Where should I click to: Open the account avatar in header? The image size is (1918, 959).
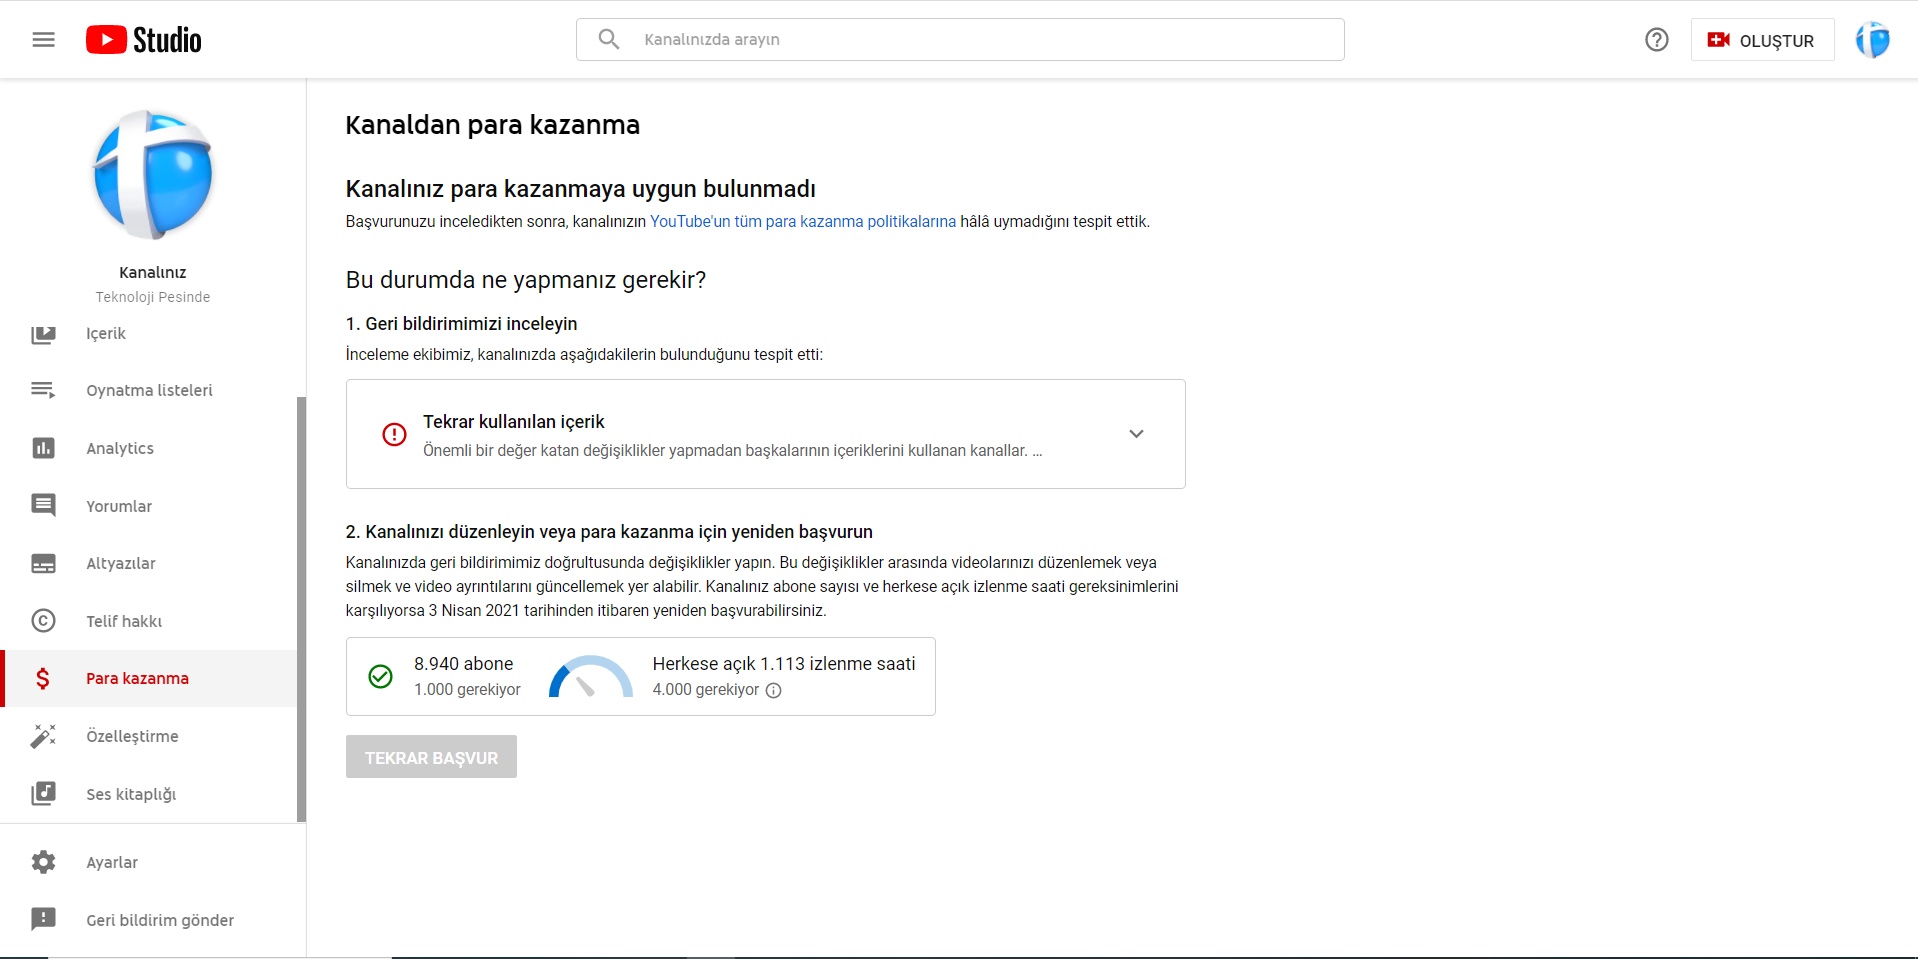(x=1873, y=40)
